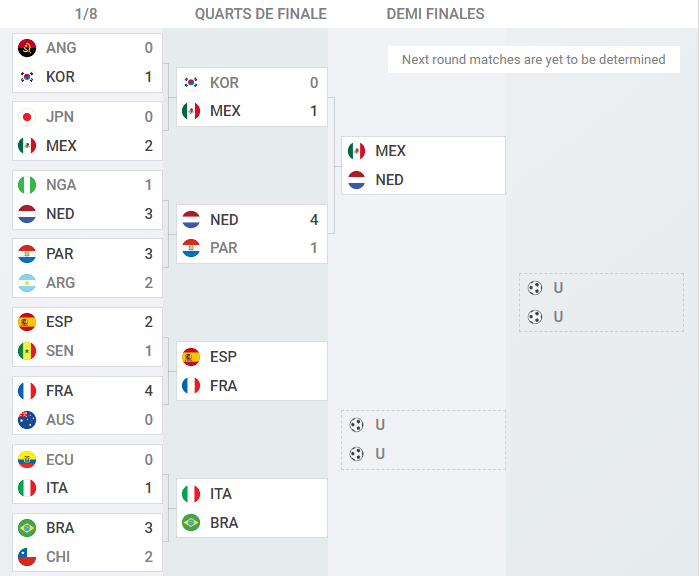The height and width of the screenshot is (576, 700).
Task: Click the Australia flag icon
Action: point(27,420)
